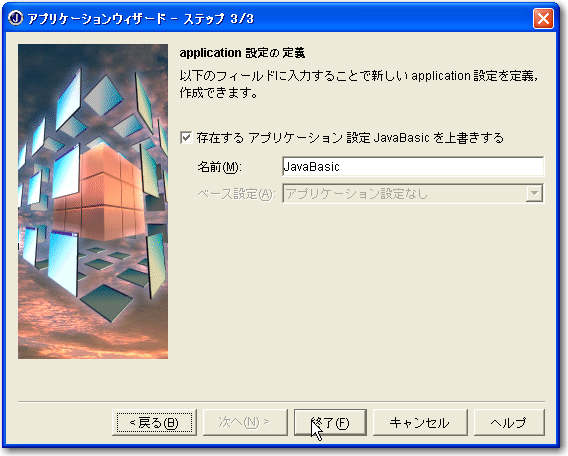
Task: Click the J application icon in title bar
Action: (15, 18)
